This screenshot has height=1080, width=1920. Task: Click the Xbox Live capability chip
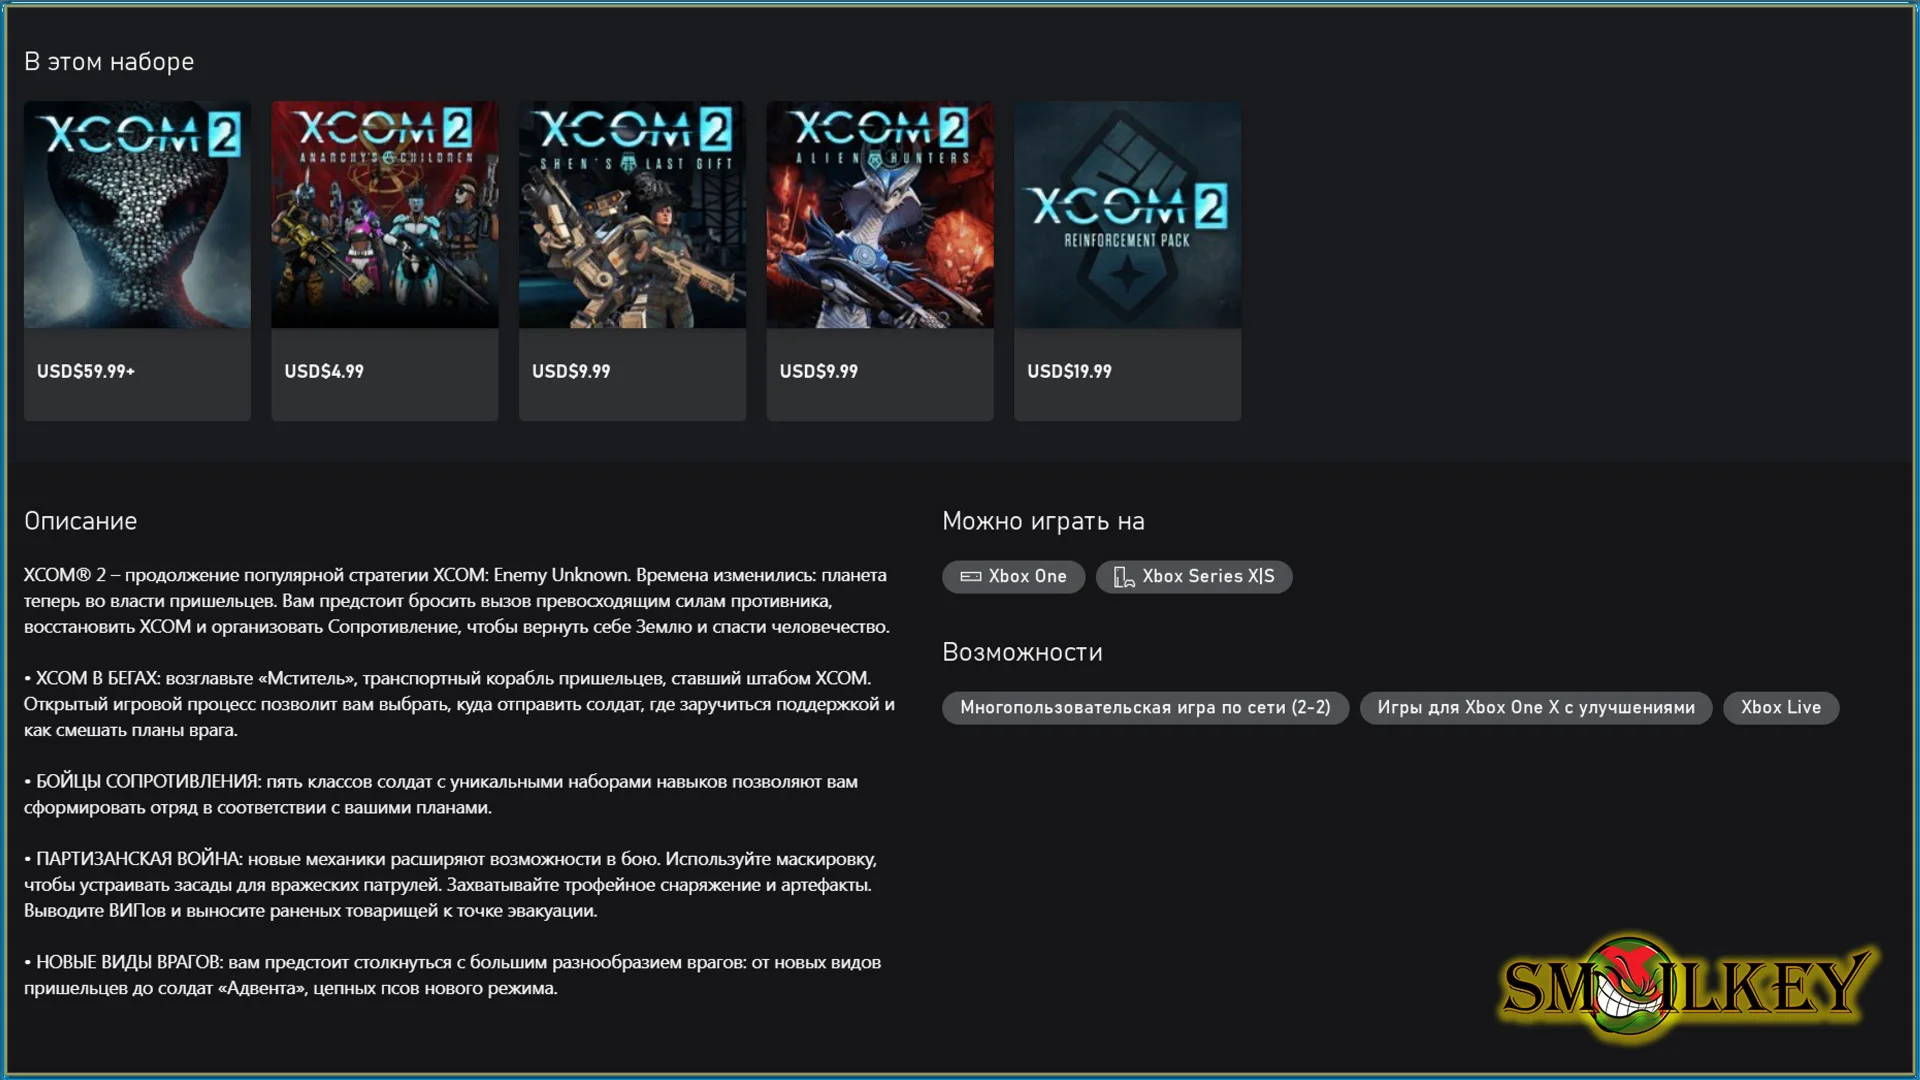coord(1781,708)
